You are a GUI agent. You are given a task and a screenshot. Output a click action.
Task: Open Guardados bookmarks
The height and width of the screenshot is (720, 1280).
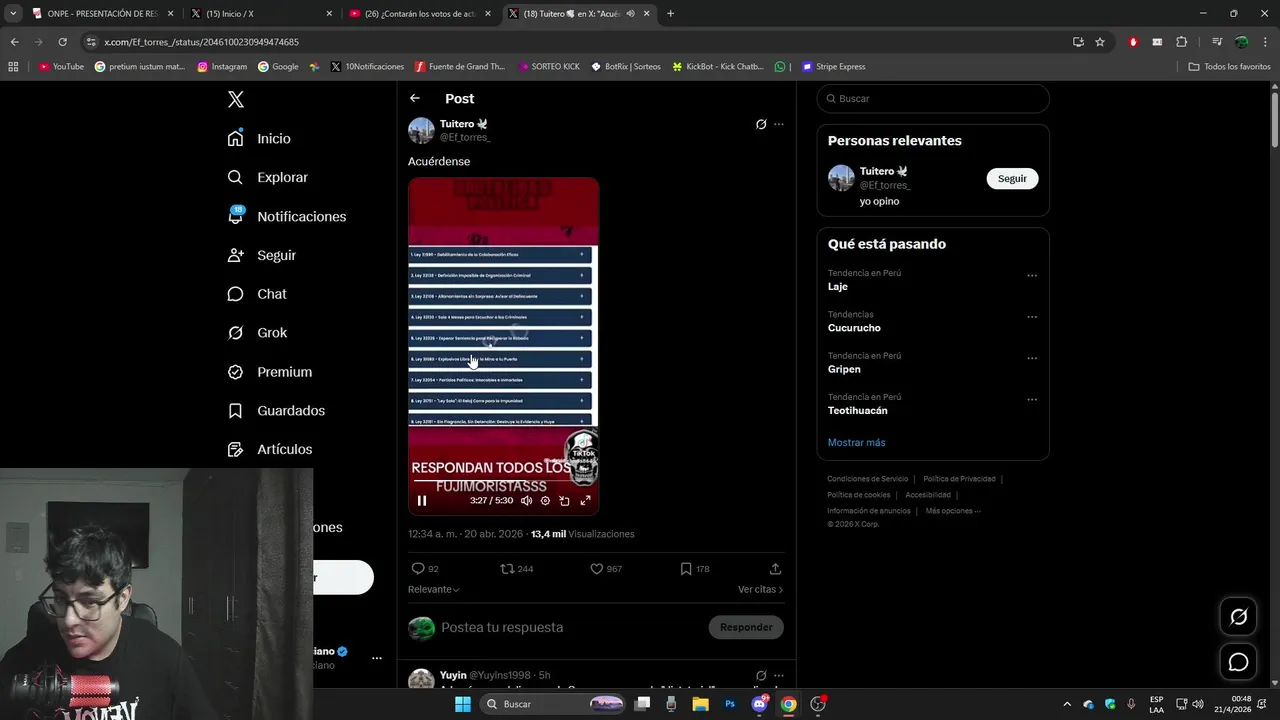pyautogui.click(x=276, y=411)
